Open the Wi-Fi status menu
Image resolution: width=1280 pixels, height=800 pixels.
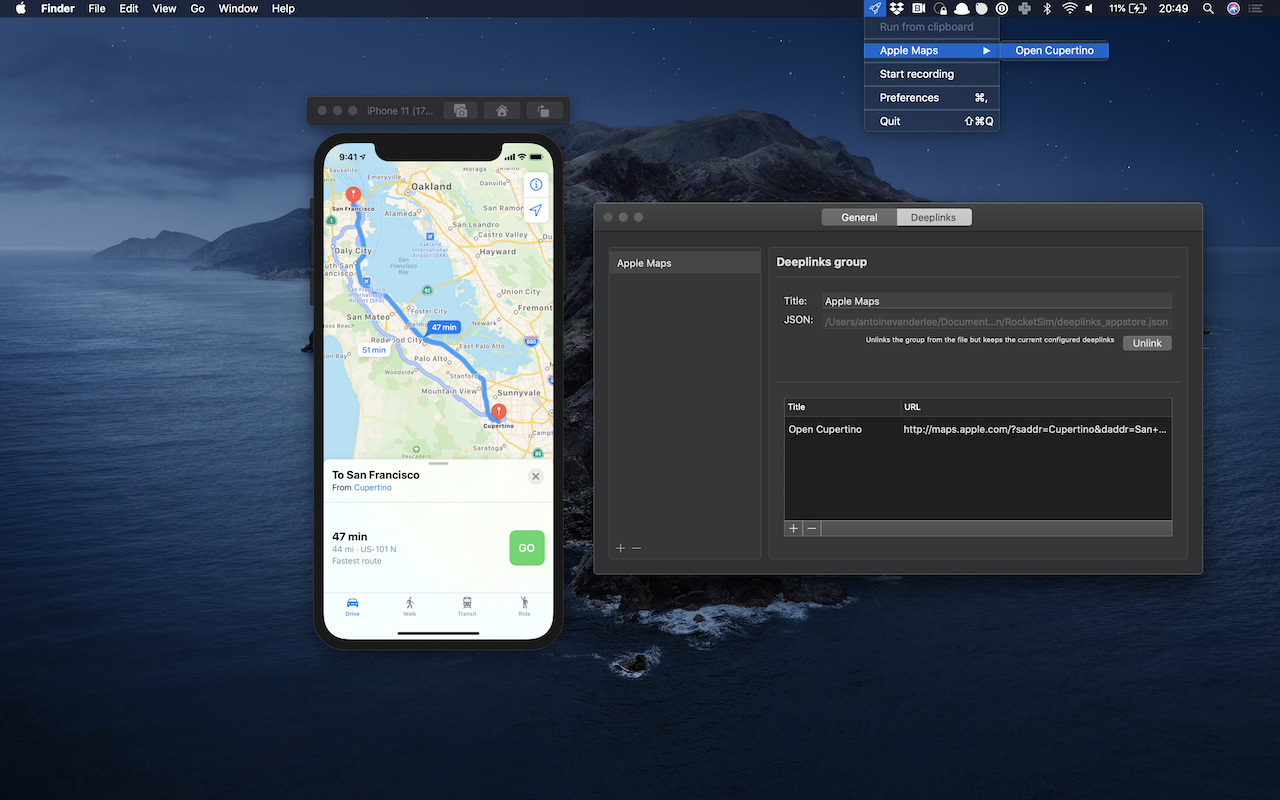click(1069, 8)
